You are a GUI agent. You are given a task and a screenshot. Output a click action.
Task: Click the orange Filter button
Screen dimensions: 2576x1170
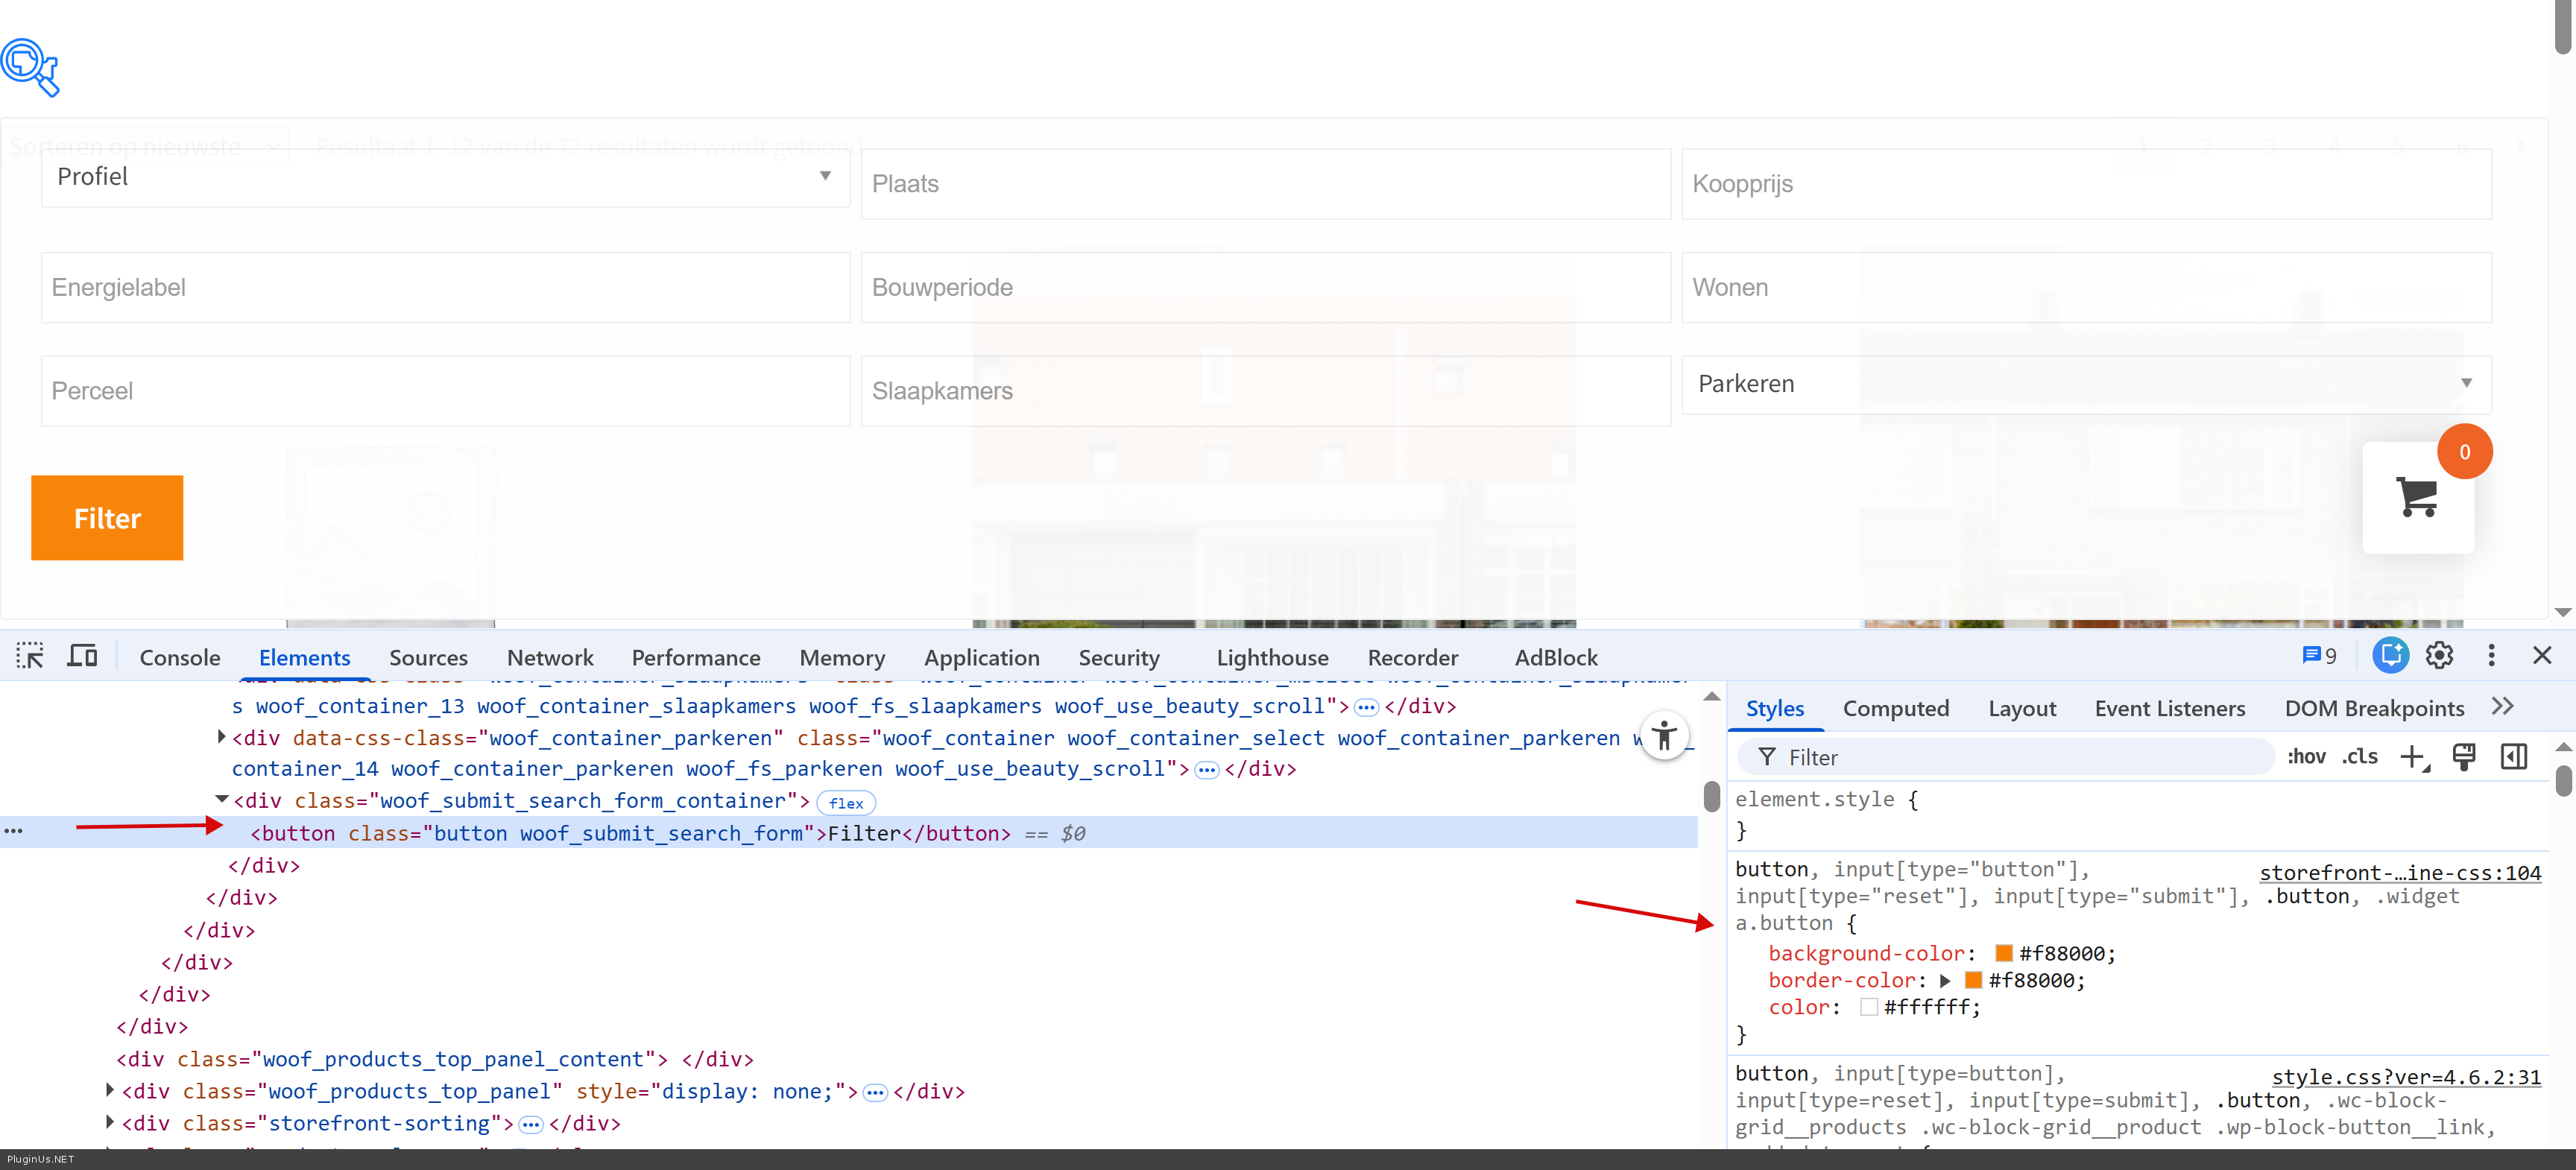tap(107, 518)
